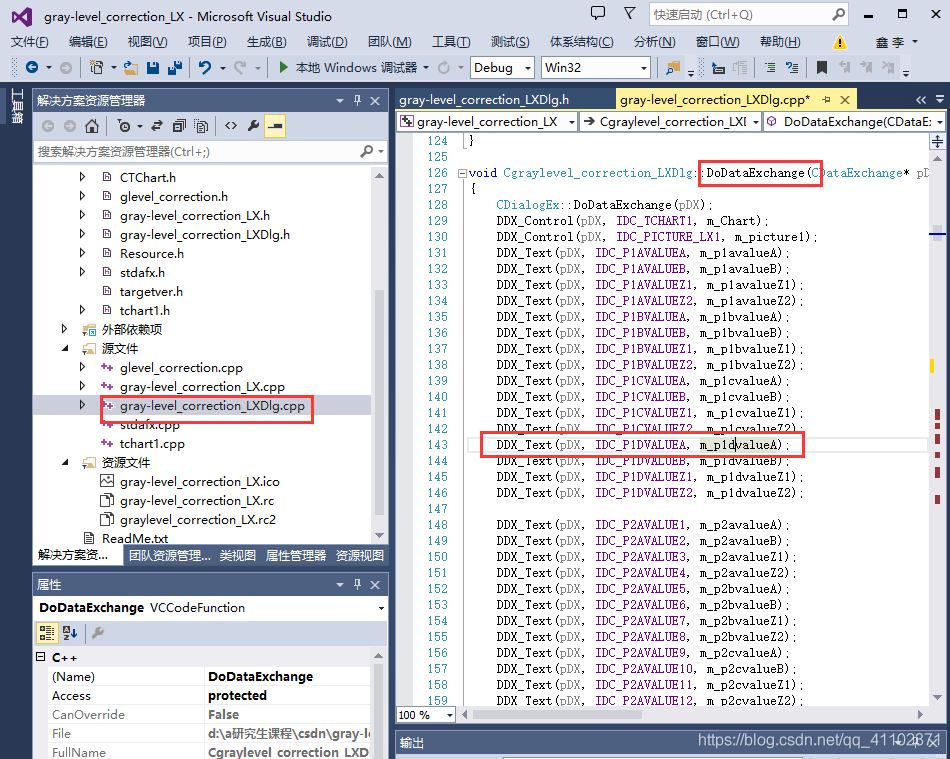Select gray-level_correction_LX.rc resource file
950x759 pixels.
pos(197,501)
